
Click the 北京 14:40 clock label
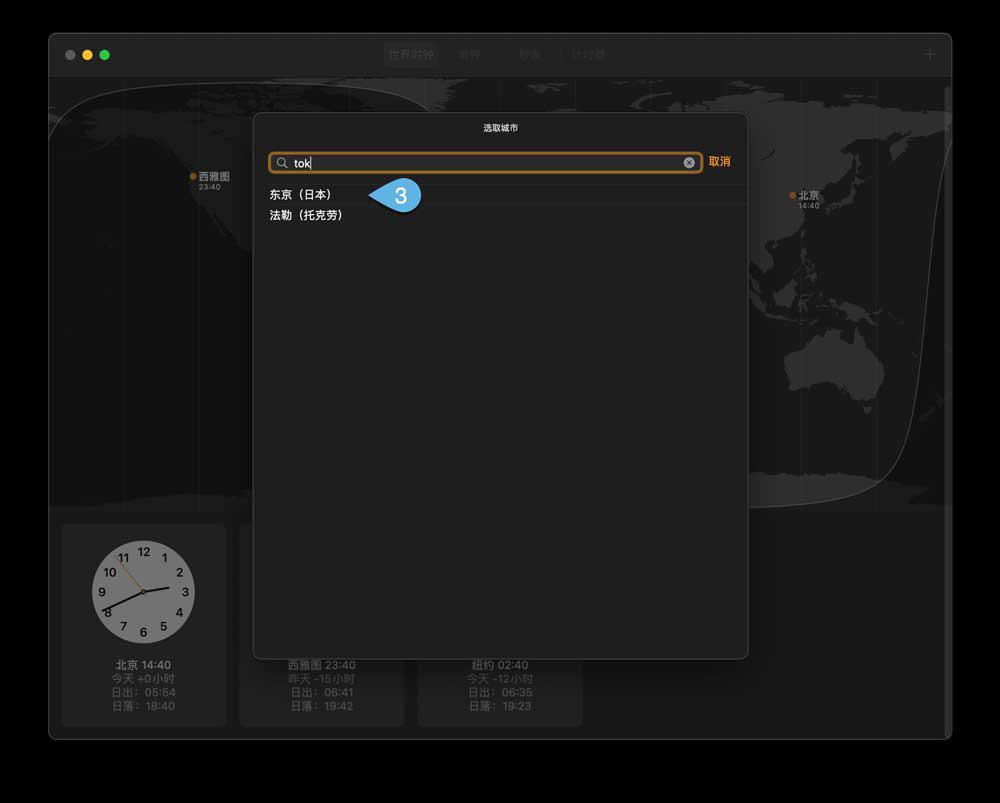[143, 665]
